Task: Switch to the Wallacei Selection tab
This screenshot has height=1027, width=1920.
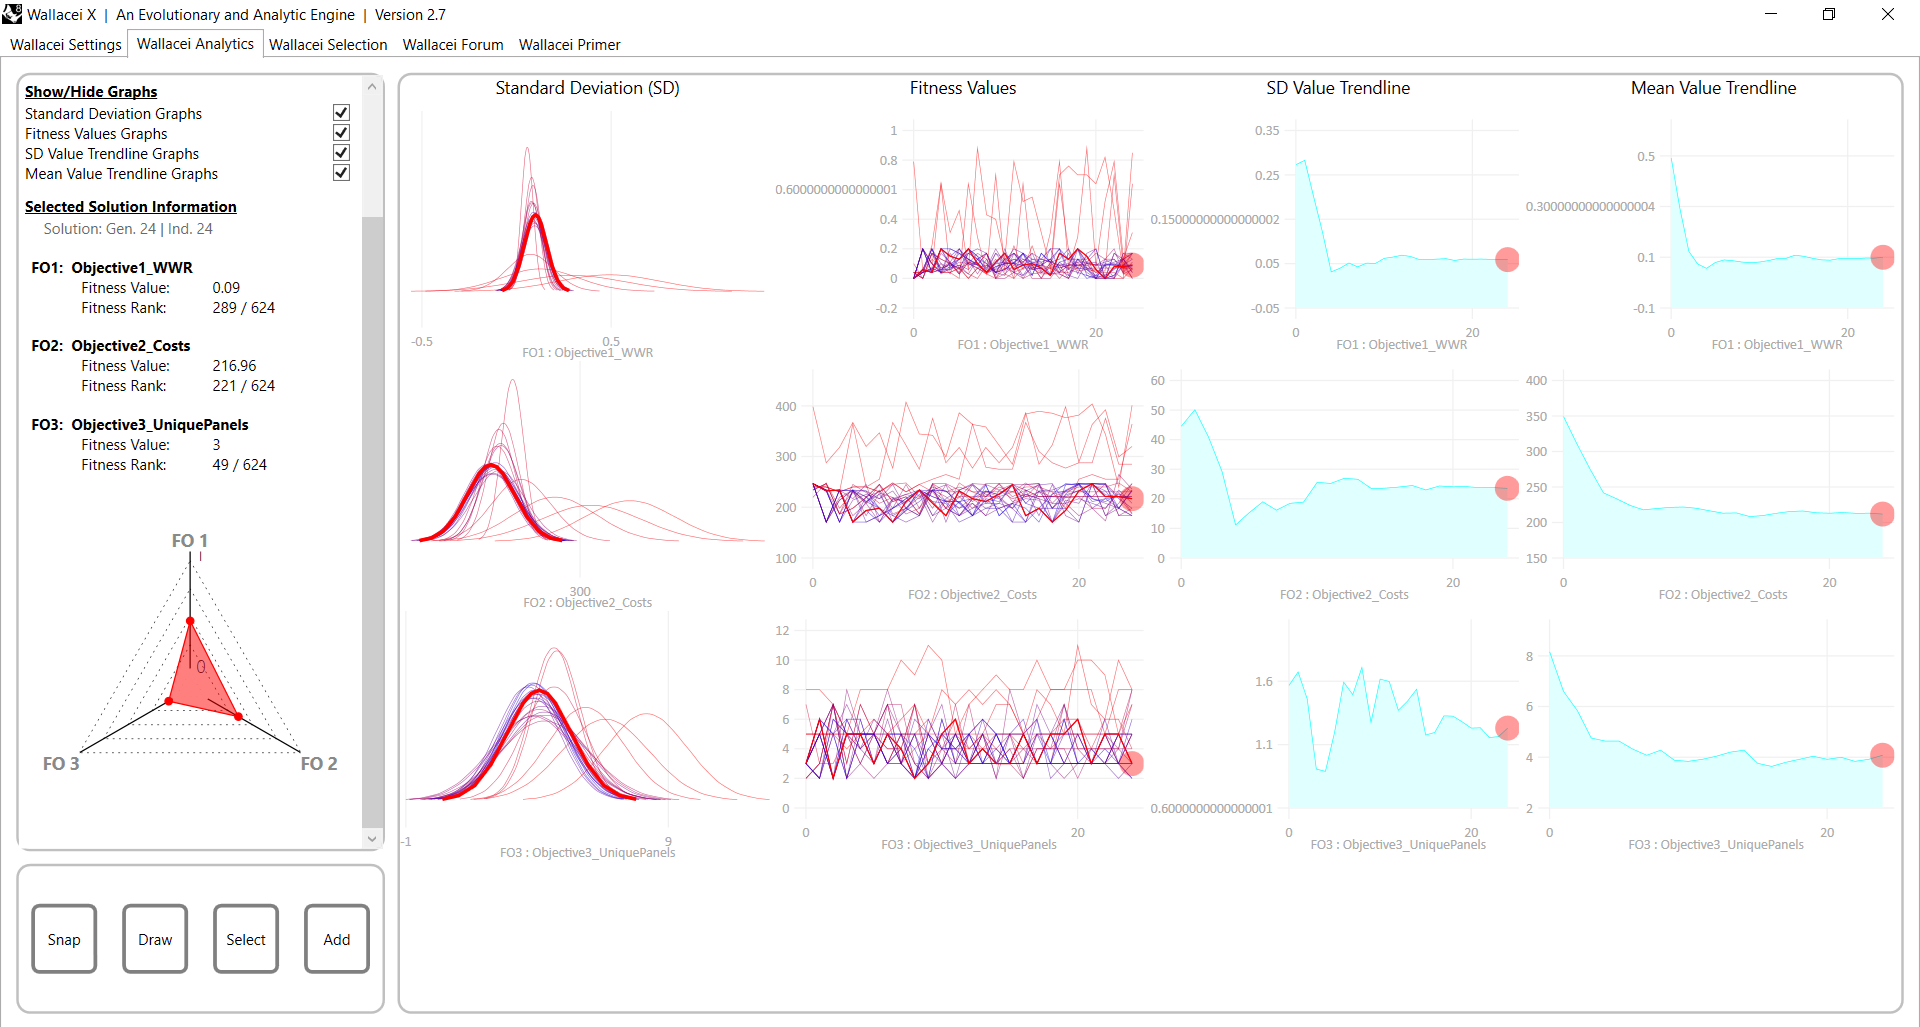Action: [x=328, y=44]
